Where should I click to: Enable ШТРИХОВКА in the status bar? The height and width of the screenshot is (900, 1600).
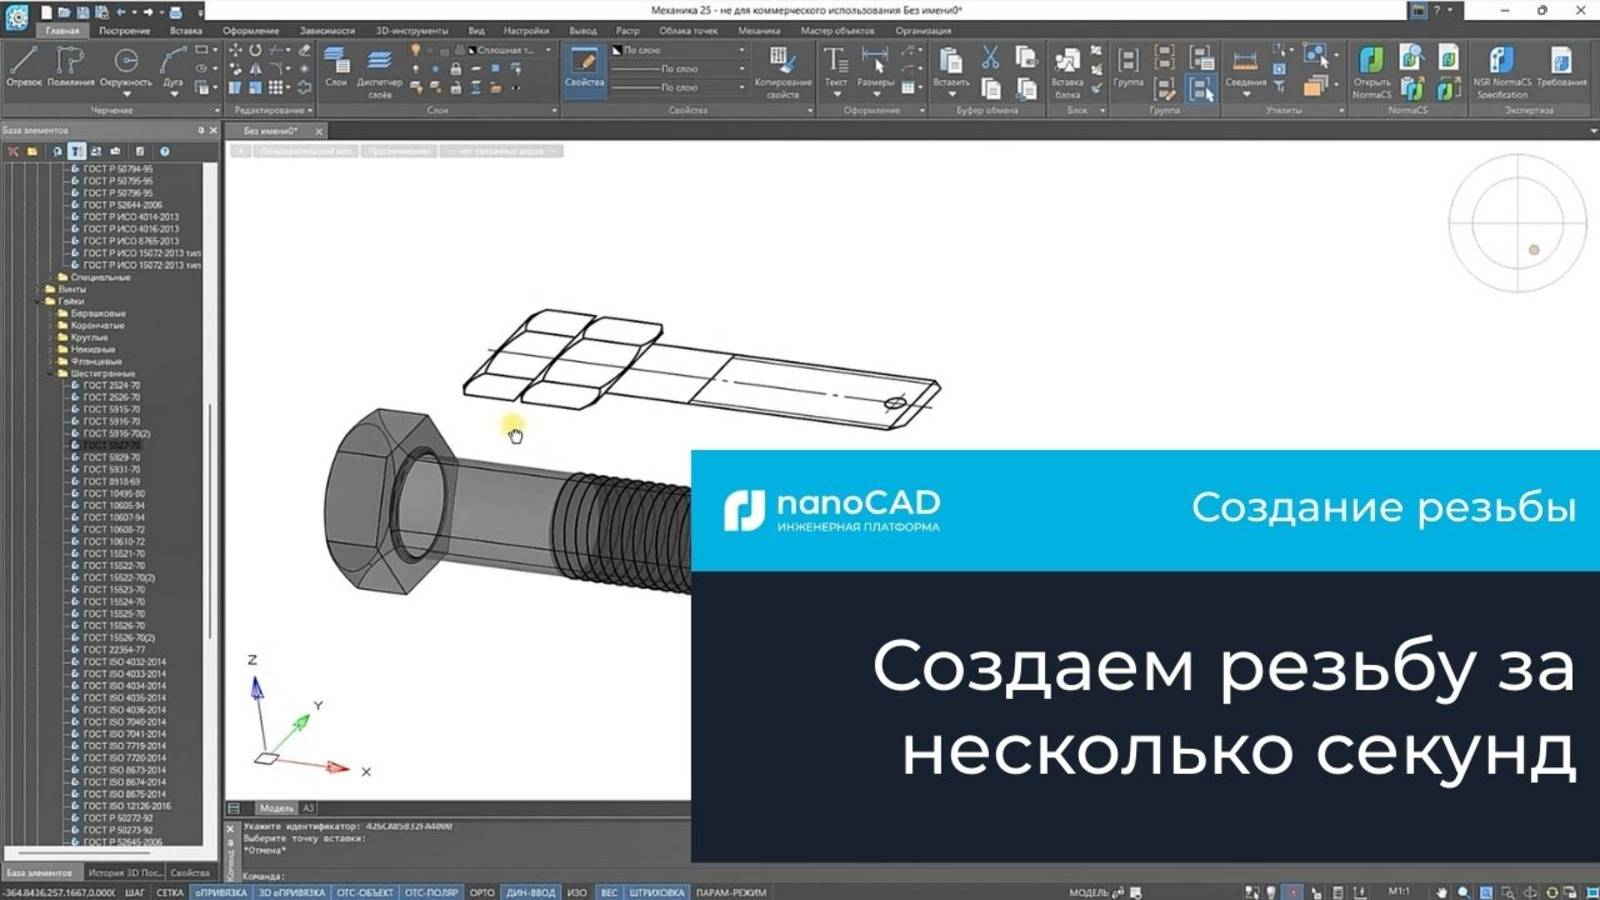[655, 891]
